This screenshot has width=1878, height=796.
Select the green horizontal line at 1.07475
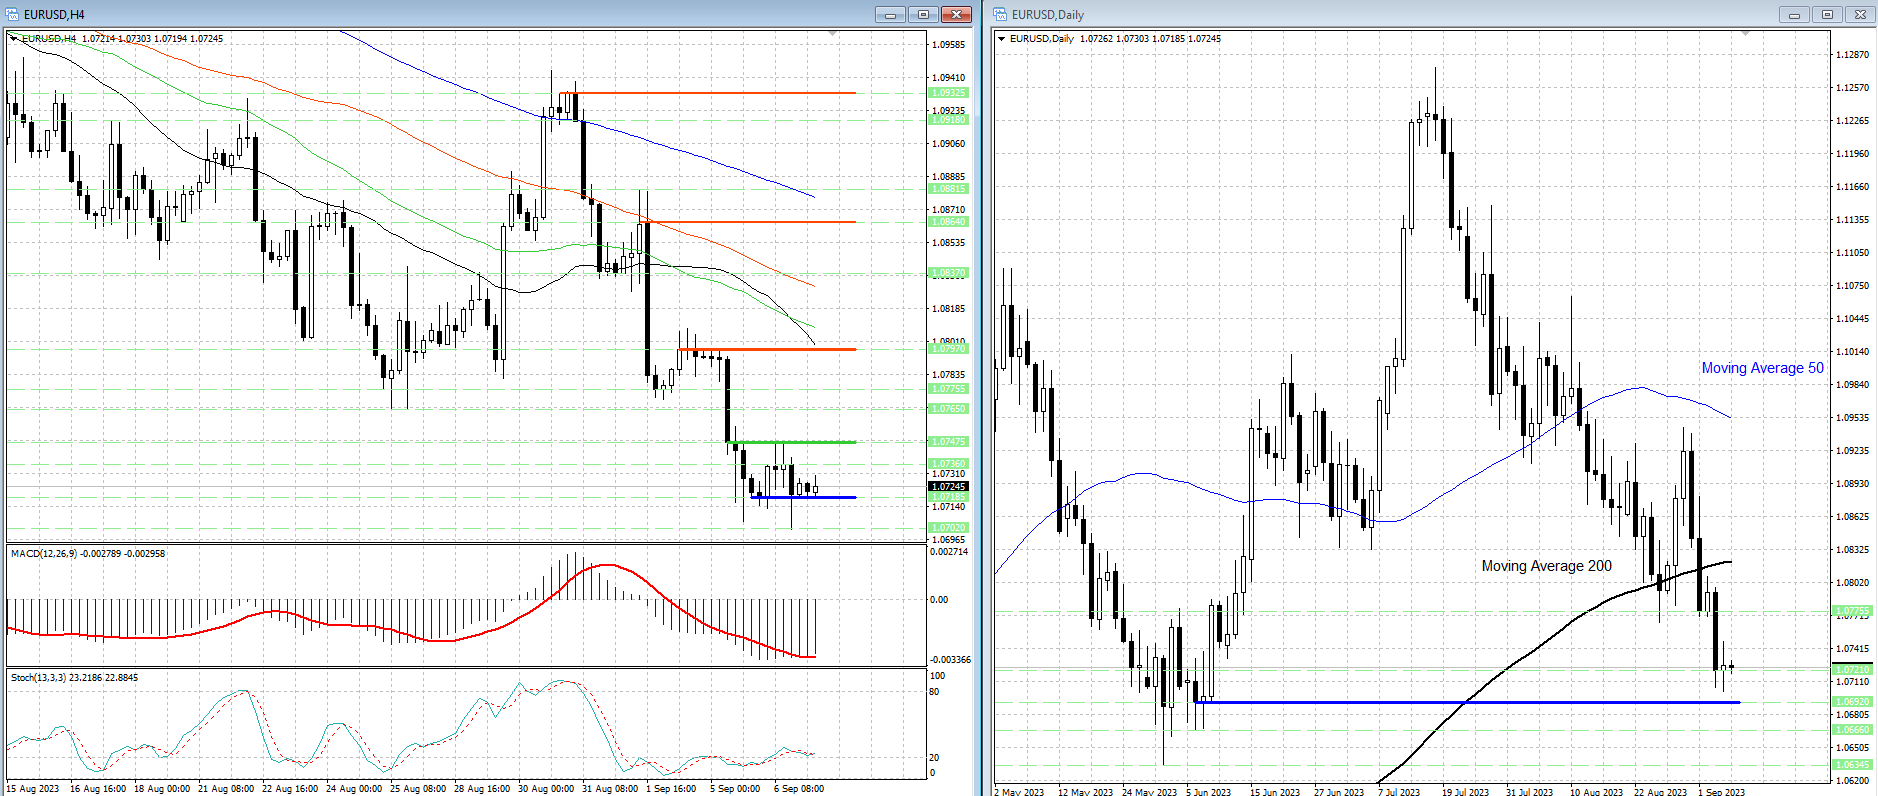point(793,442)
